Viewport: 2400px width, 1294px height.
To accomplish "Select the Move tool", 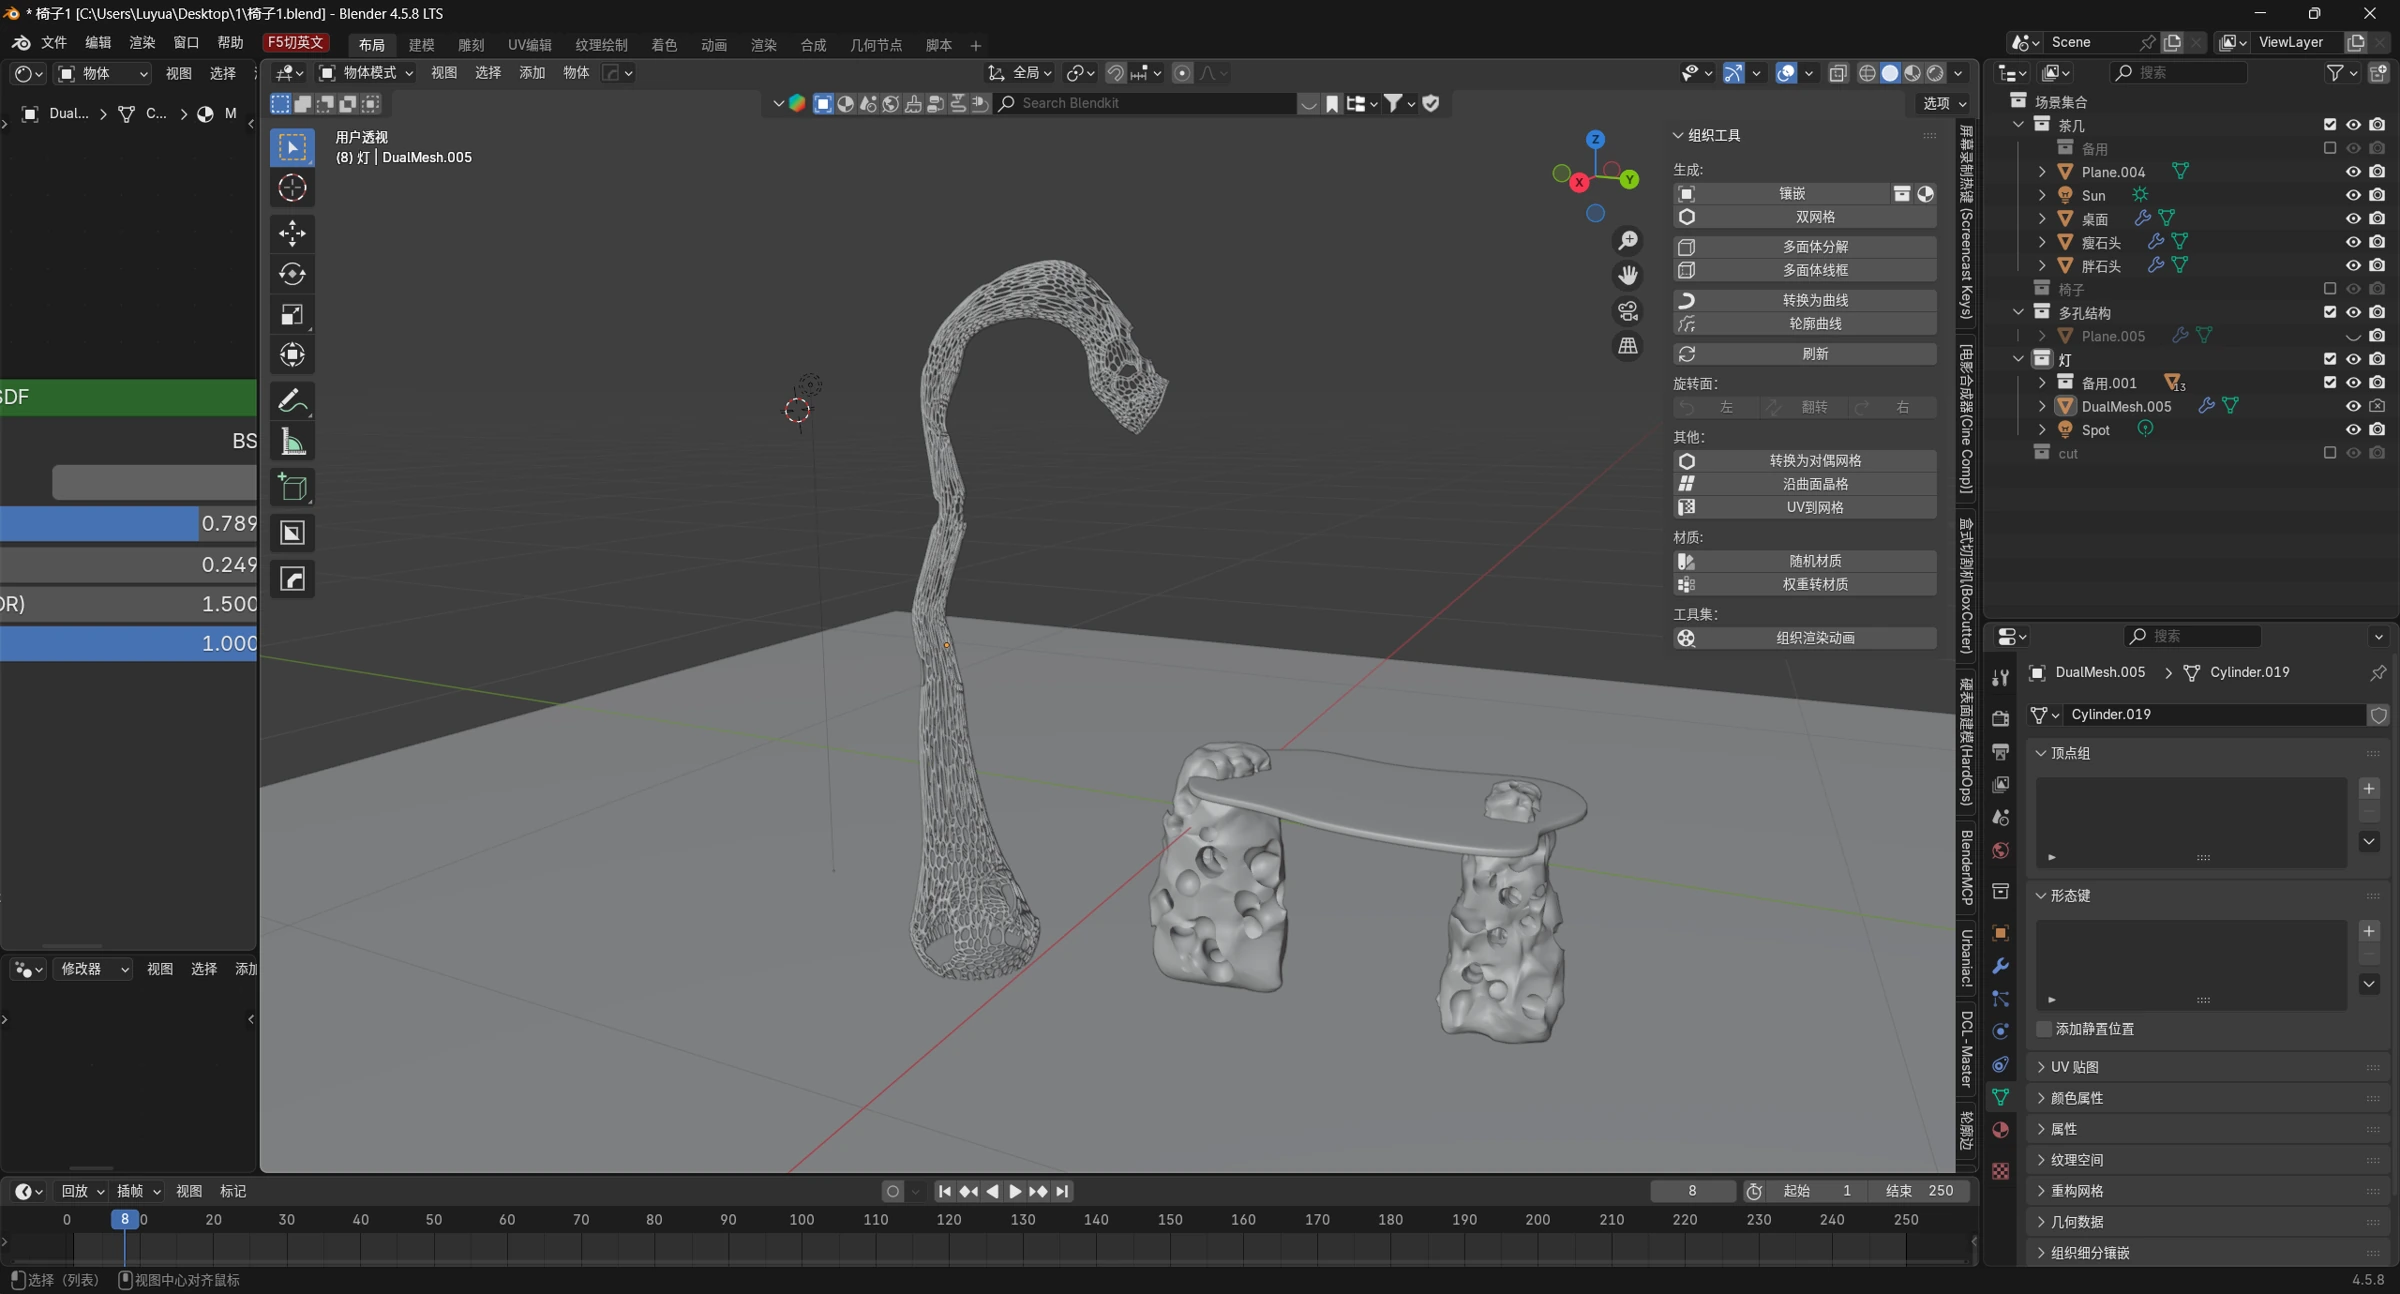I will (x=292, y=233).
